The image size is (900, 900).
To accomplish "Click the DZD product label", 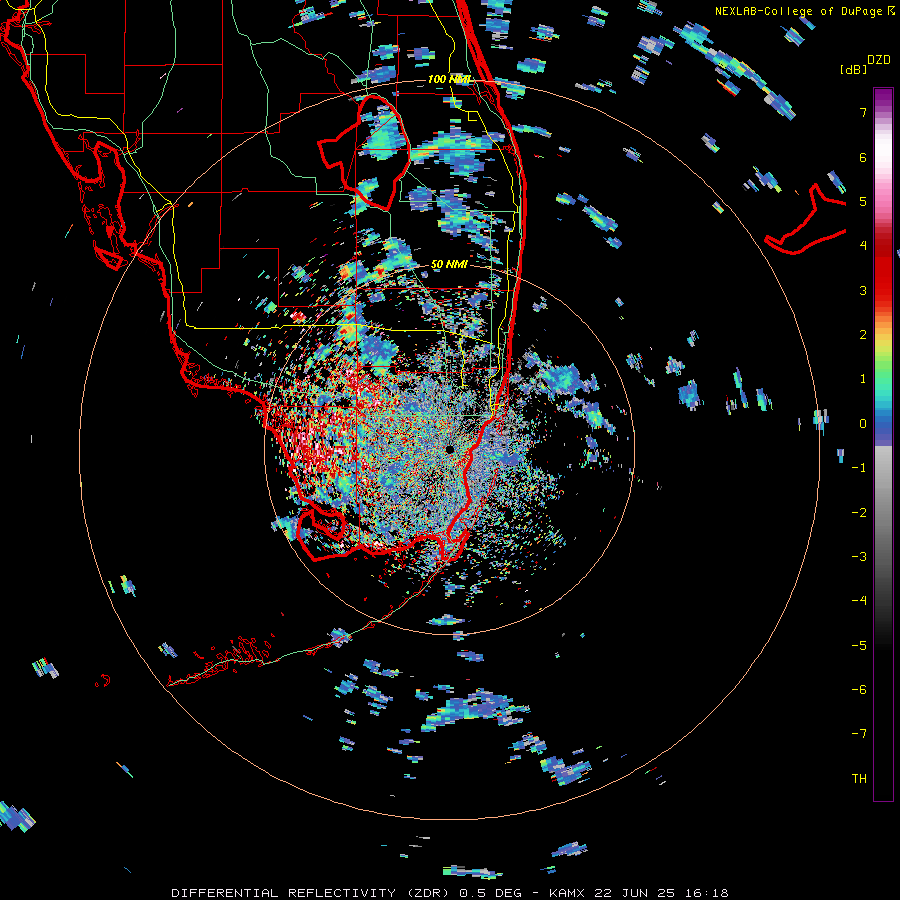I will (879, 60).
